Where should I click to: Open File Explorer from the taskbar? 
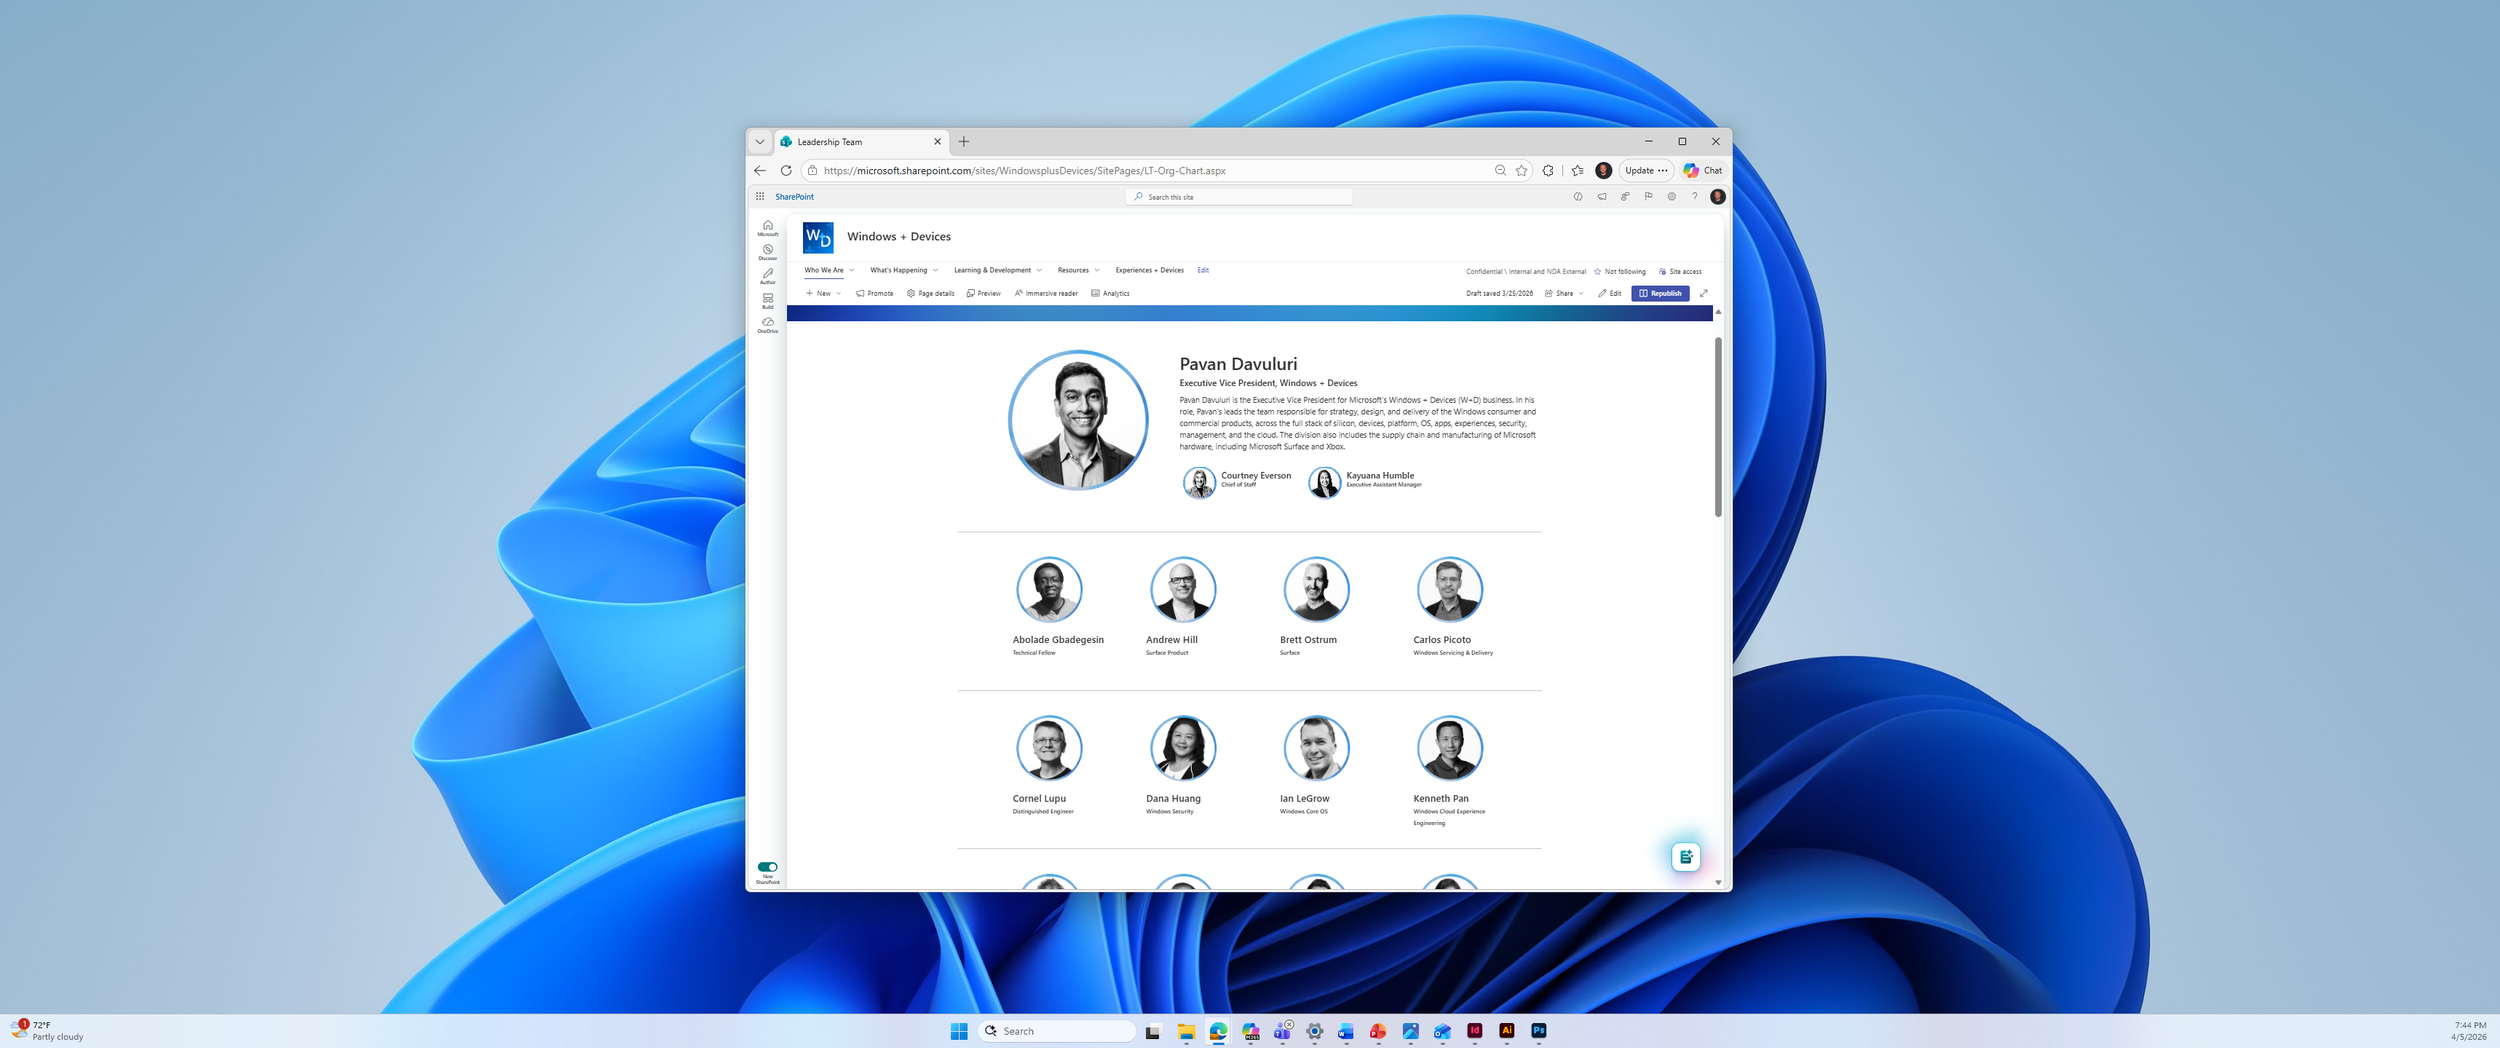click(x=1186, y=1031)
